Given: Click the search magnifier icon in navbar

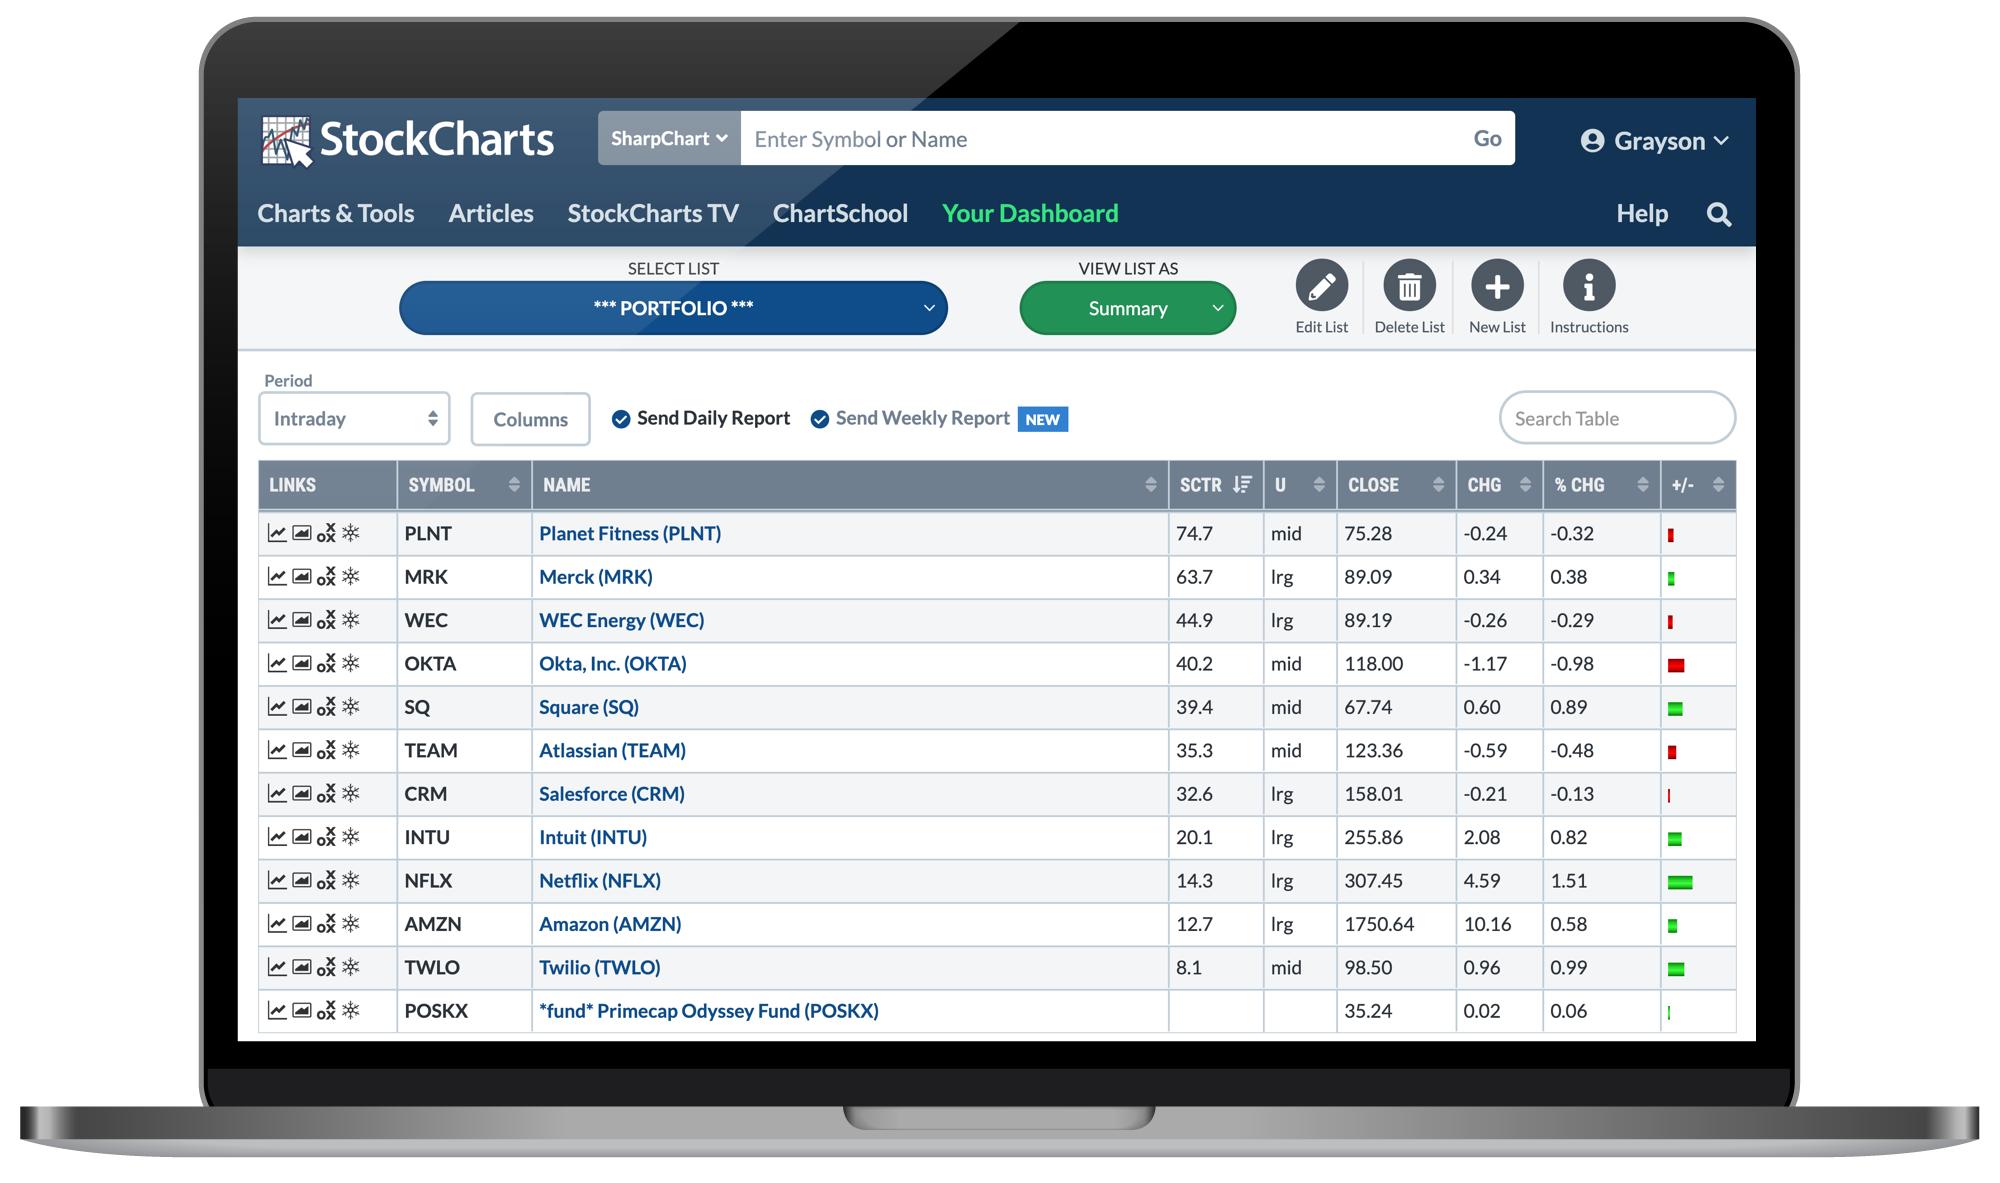Looking at the screenshot, I should 1718,214.
